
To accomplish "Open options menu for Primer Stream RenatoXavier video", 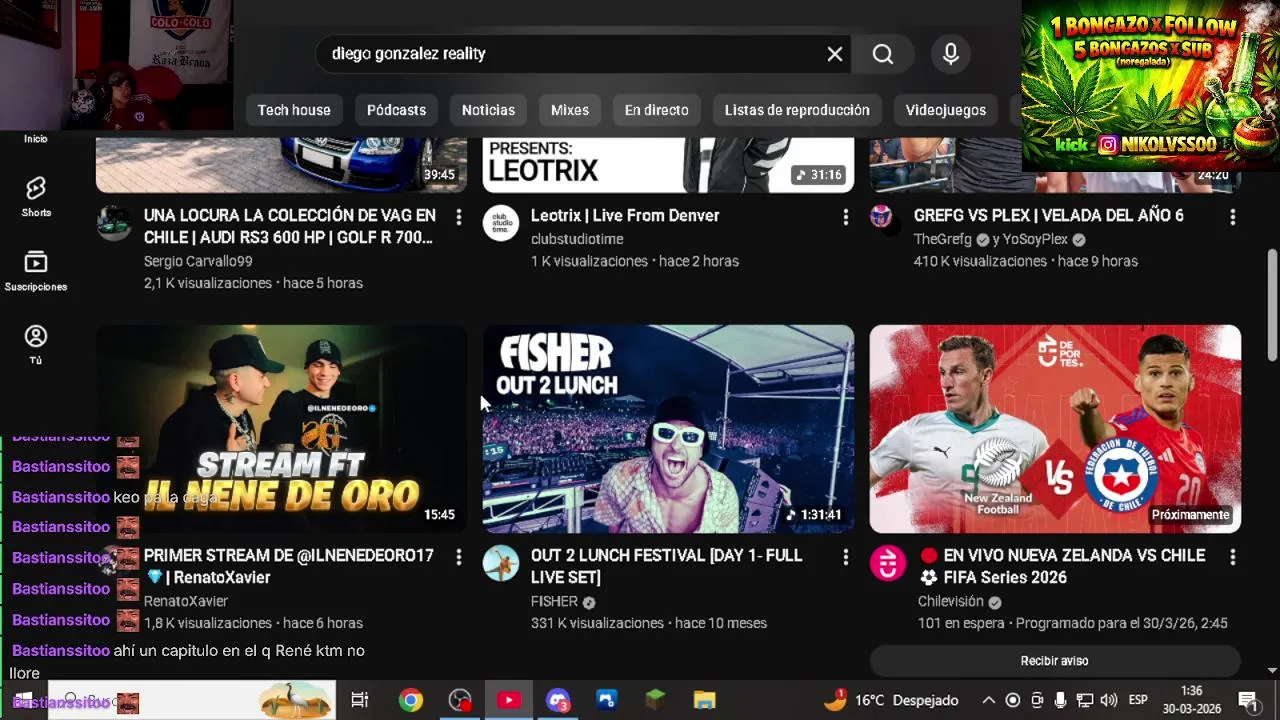I will (458, 557).
